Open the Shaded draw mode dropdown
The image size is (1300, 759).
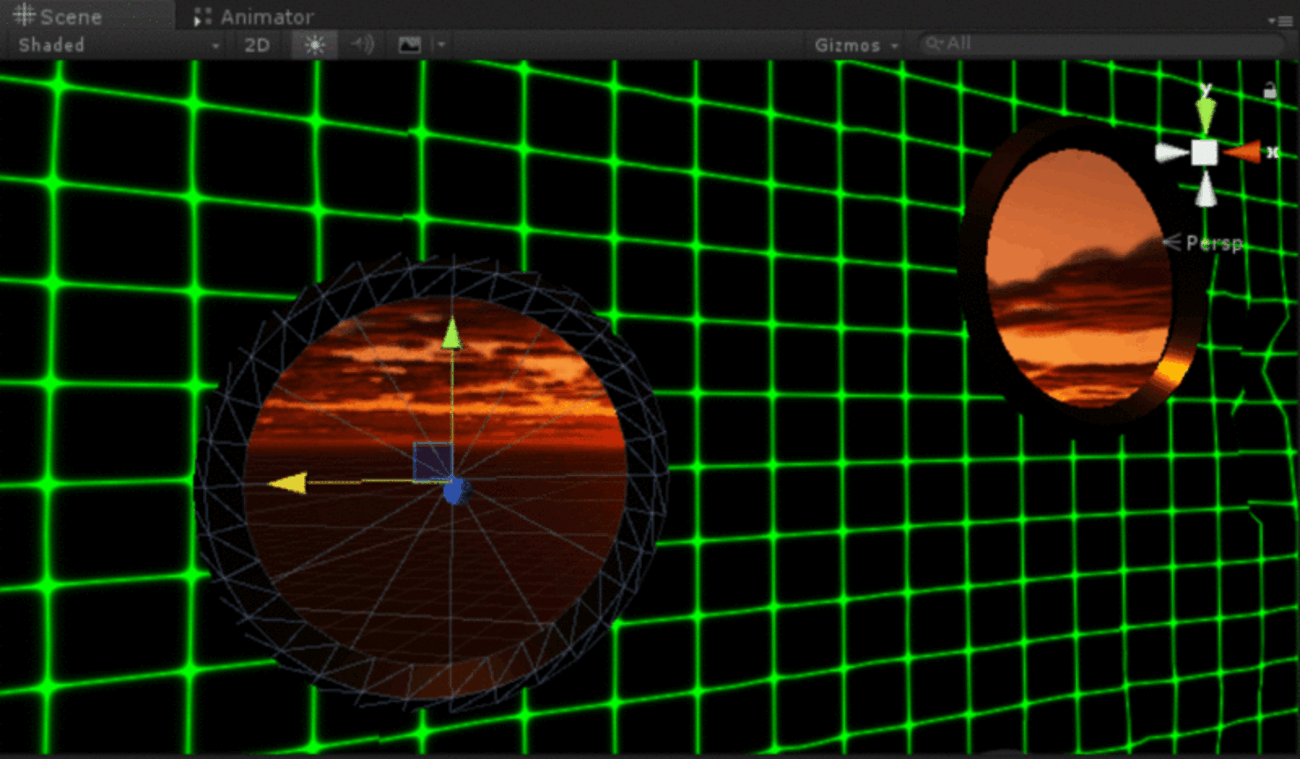[x=118, y=45]
